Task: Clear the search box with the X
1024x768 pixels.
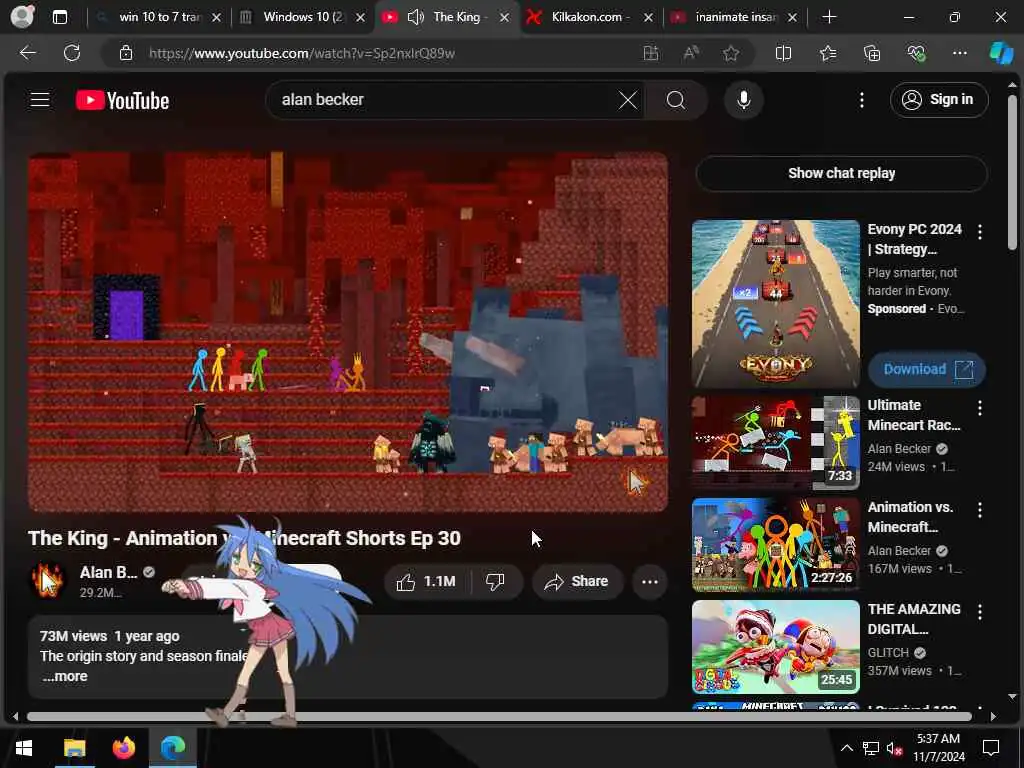Action: [x=628, y=100]
